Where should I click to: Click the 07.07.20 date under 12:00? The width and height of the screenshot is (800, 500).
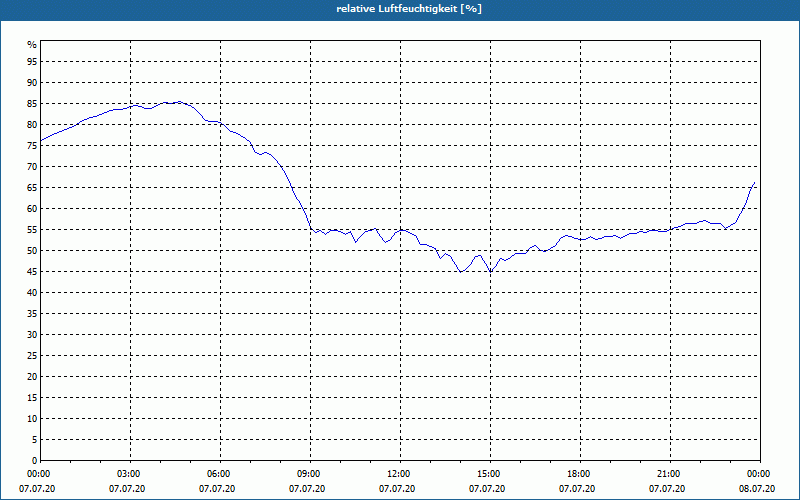click(x=397, y=489)
